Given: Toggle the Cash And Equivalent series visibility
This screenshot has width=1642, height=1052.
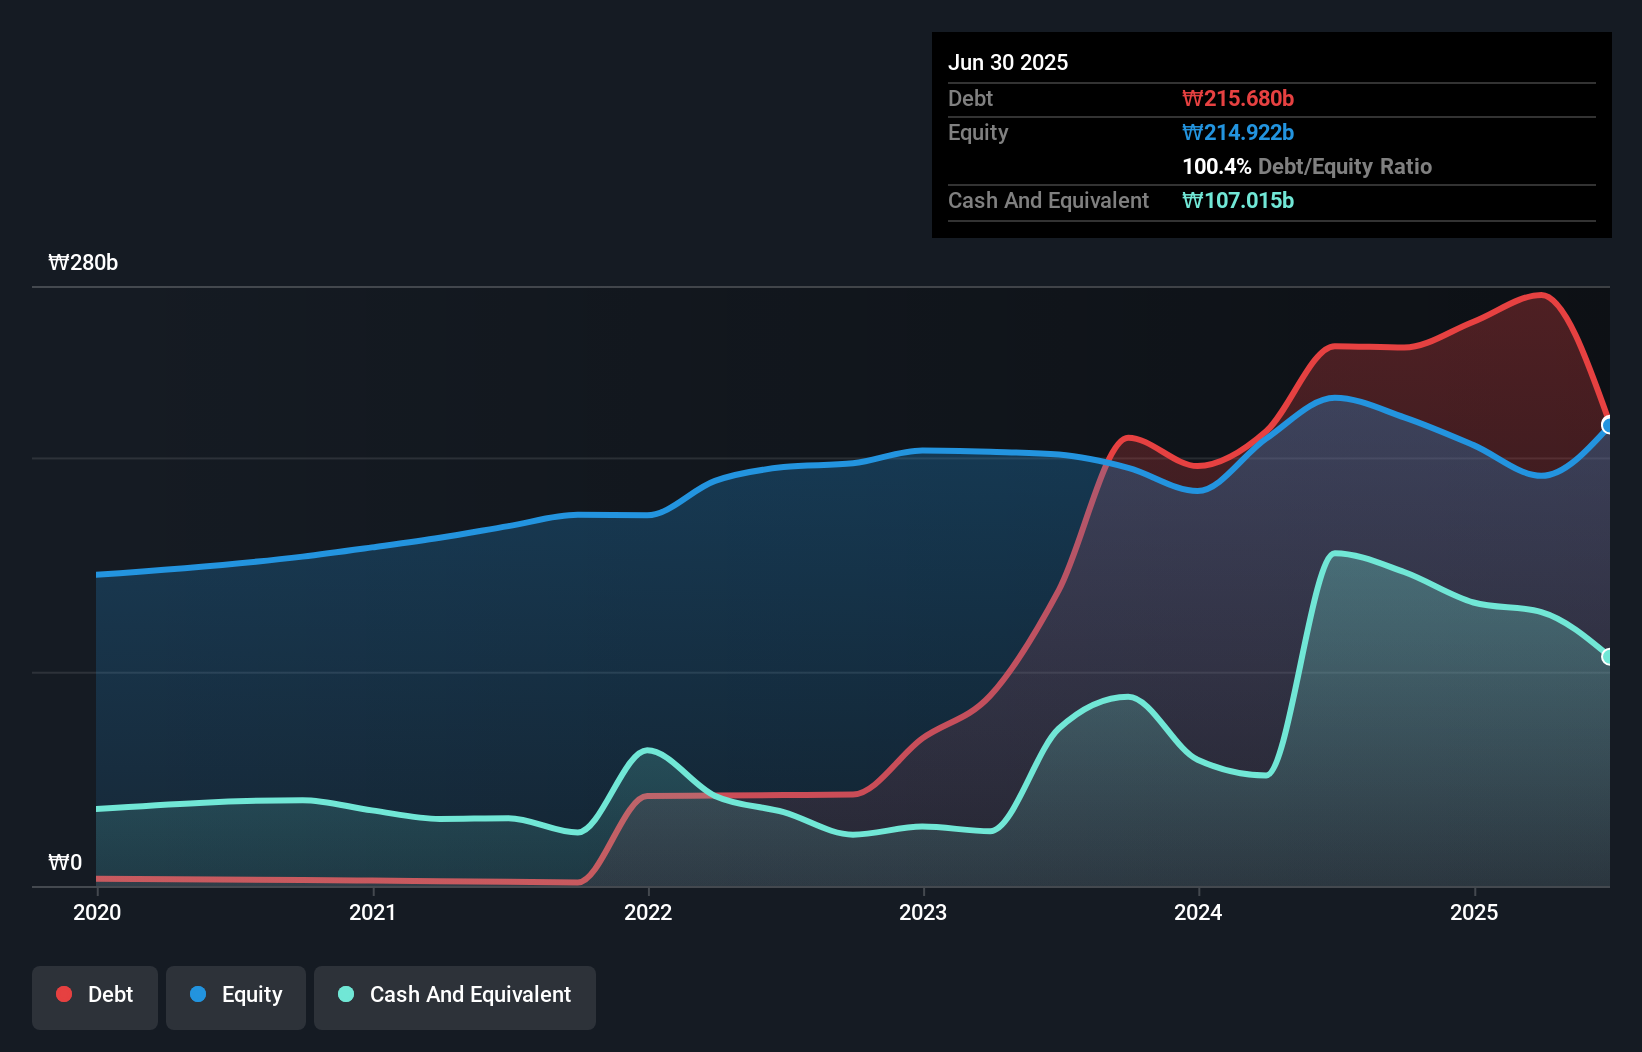Looking at the screenshot, I should (455, 995).
